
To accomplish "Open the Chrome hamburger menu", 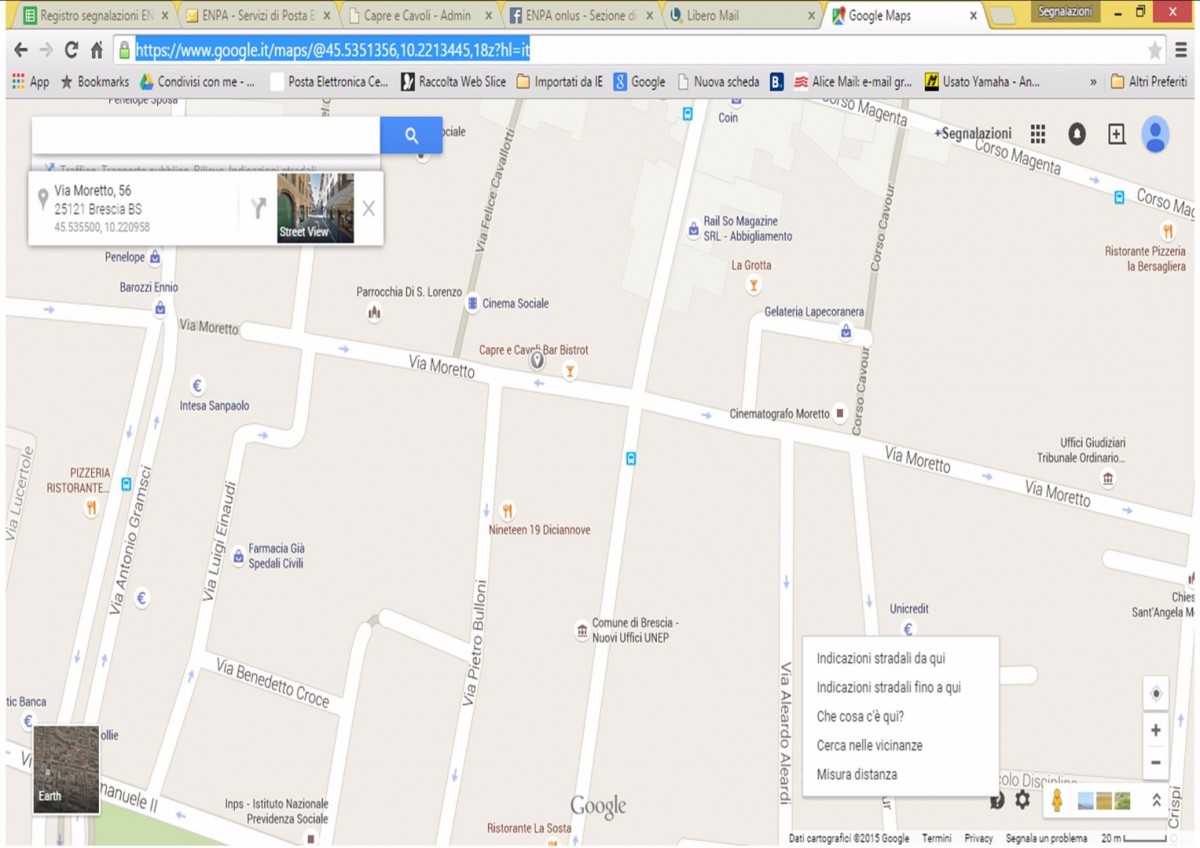I will tap(1181, 50).
